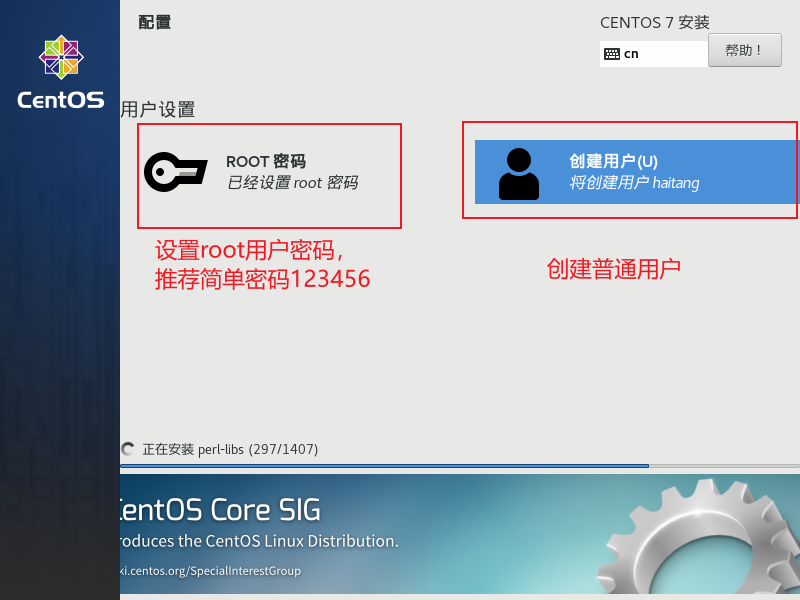Select the cn keyboard layout field
This screenshot has height=600, width=800.
tap(654, 54)
